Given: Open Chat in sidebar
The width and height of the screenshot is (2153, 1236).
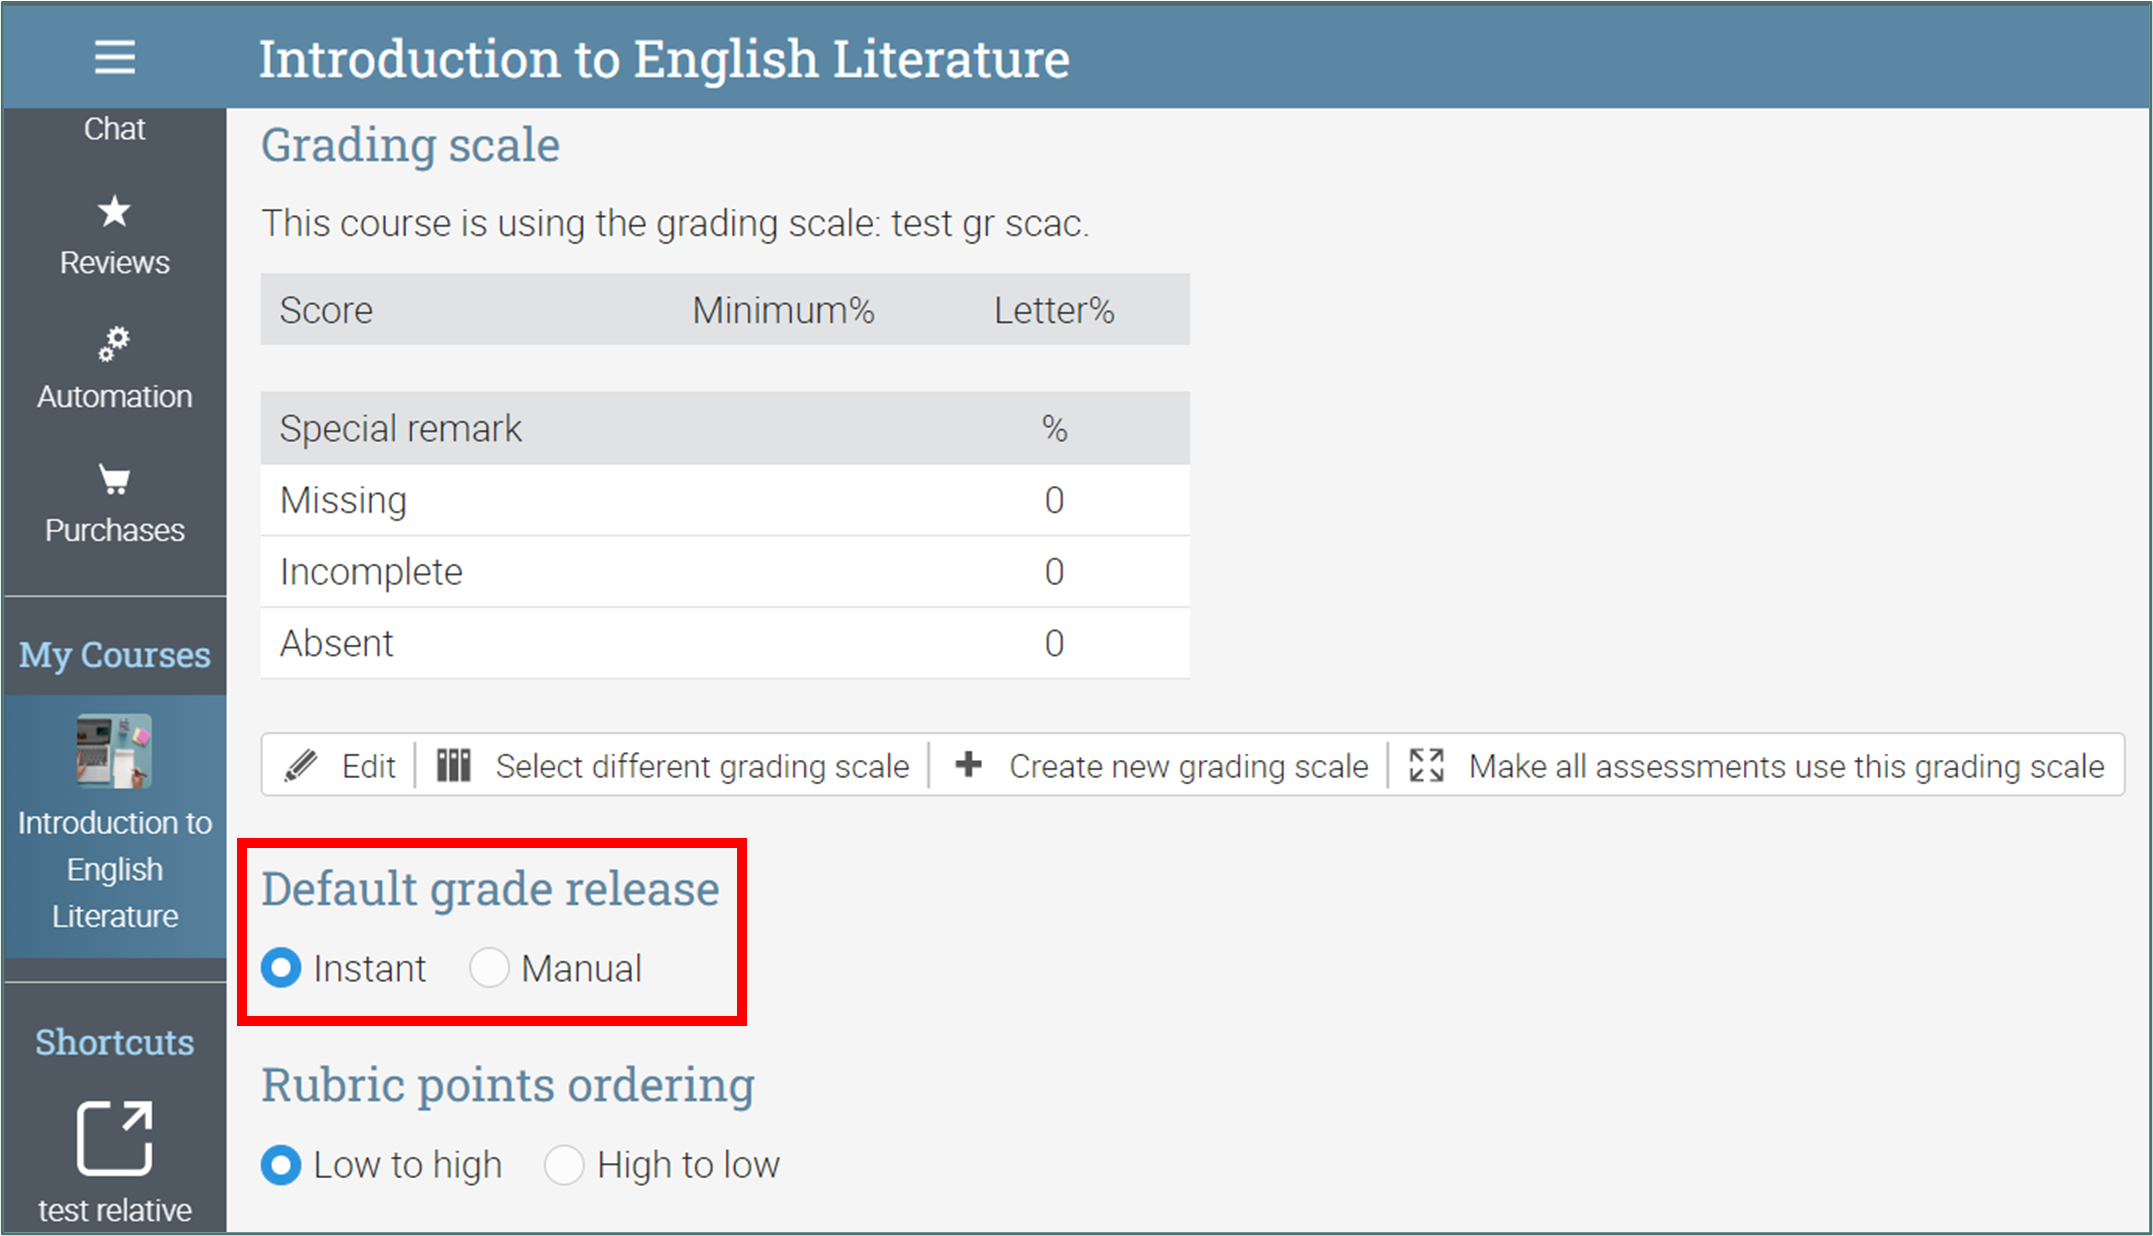Looking at the screenshot, I should (114, 129).
